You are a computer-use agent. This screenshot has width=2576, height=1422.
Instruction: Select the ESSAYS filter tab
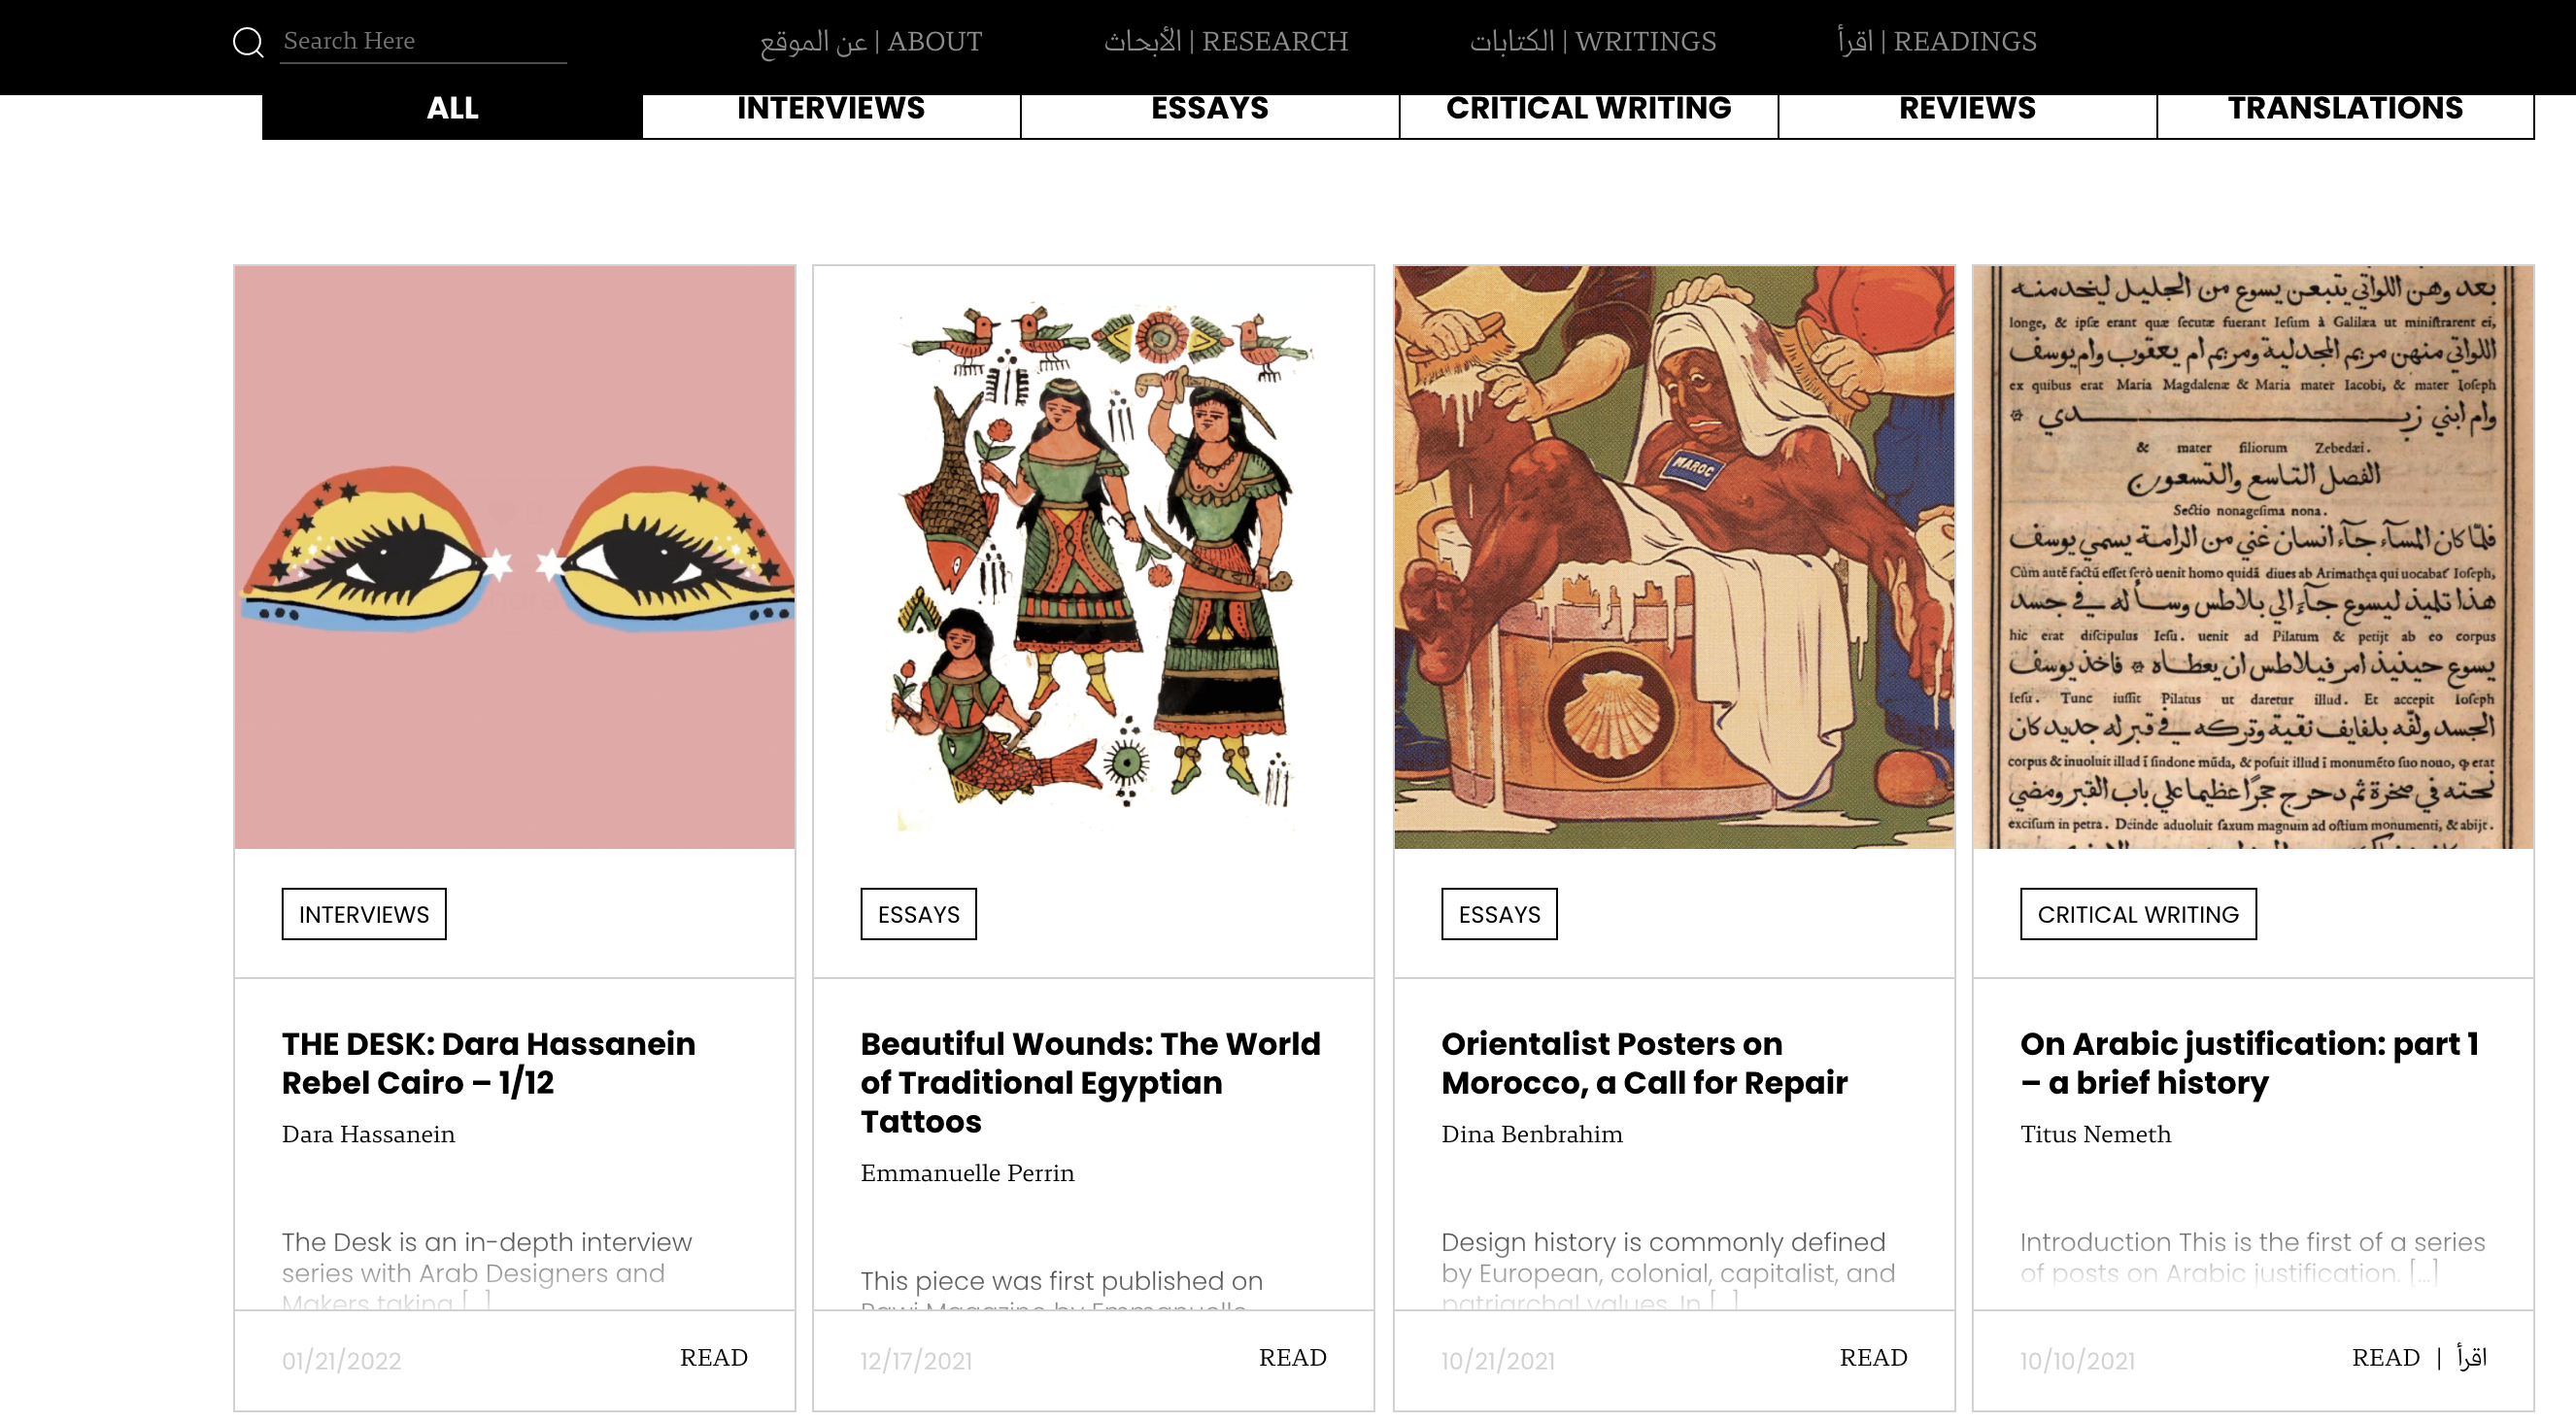(x=1210, y=110)
